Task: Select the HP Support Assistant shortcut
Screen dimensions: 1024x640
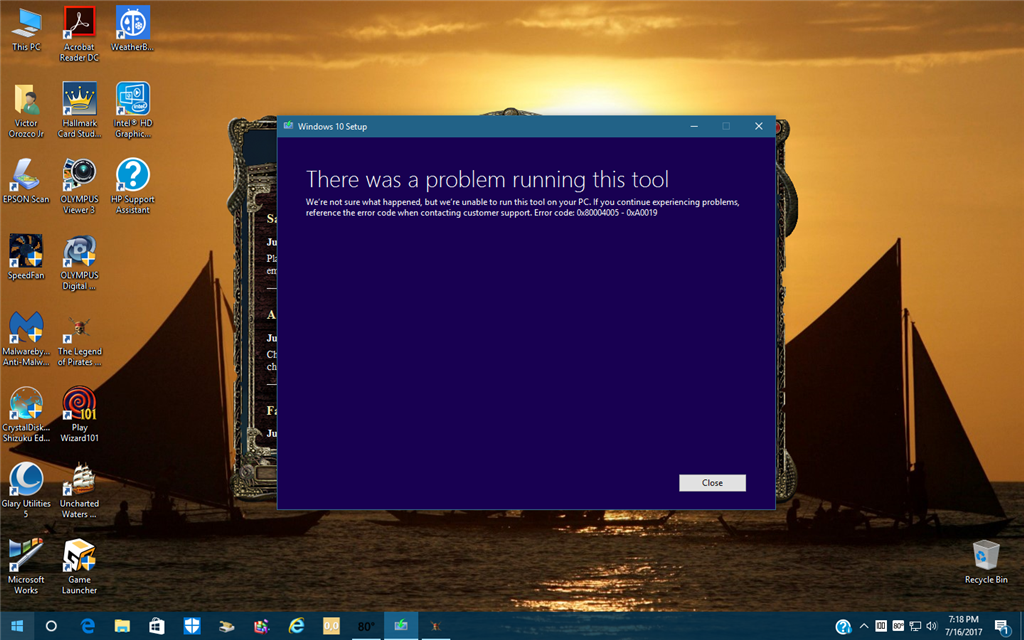Action: point(133,186)
